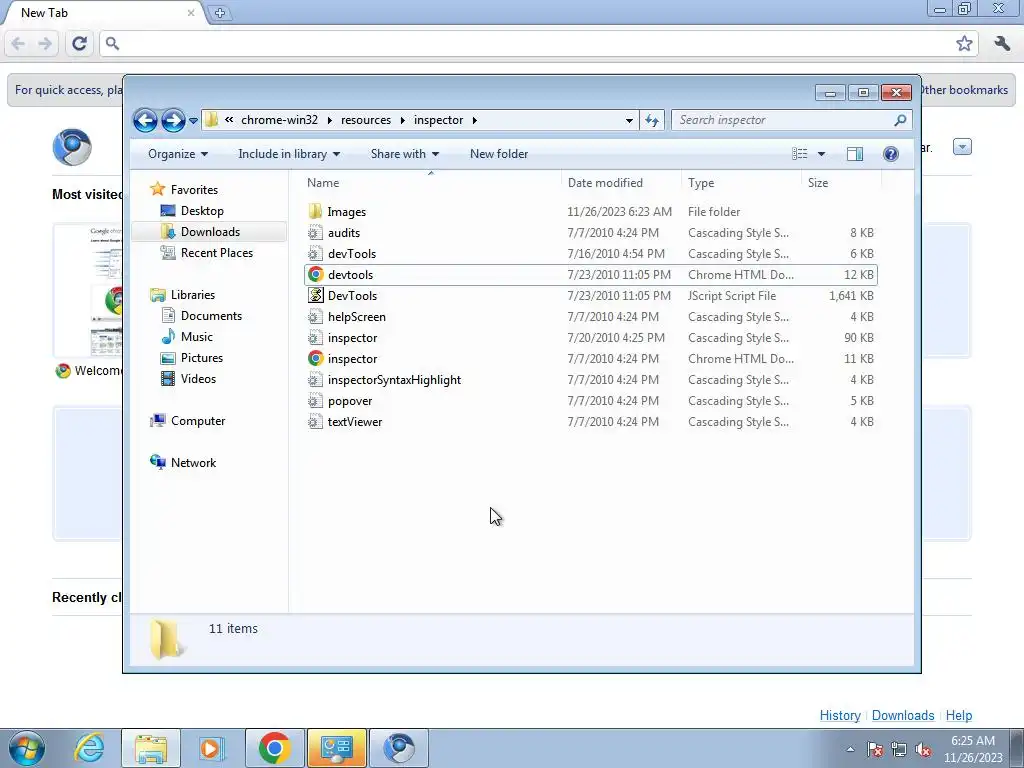Open the History link in Chrome
1024x768 pixels.
point(840,715)
